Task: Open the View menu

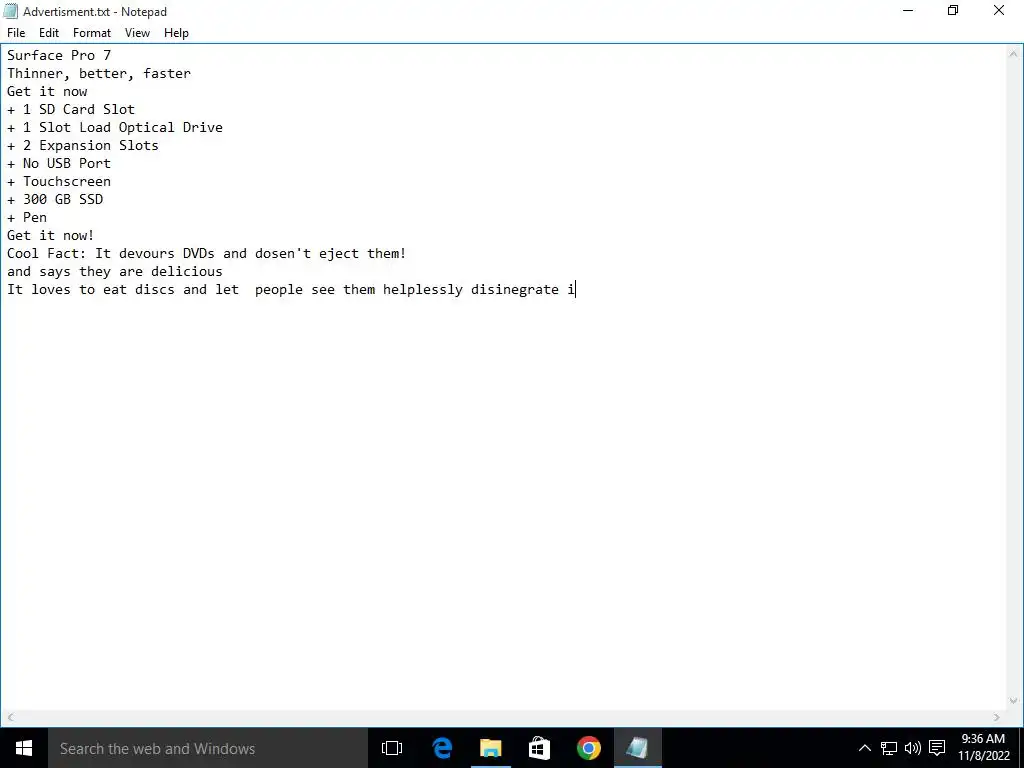Action: pyautogui.click(x=137, y=33)
